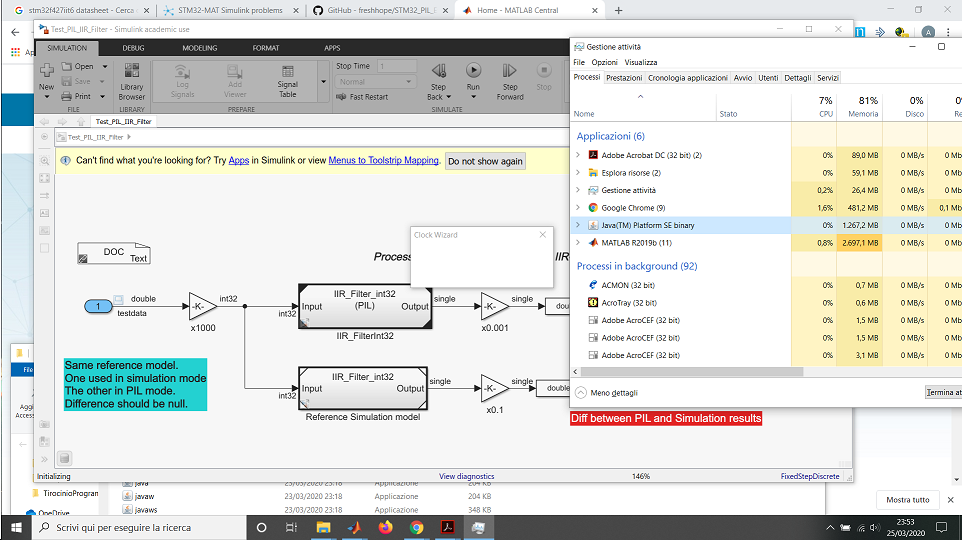Click Menus to Toolstrip Mapping link
The height and width of the screenshot is (540, 962).
pos(383,160)
